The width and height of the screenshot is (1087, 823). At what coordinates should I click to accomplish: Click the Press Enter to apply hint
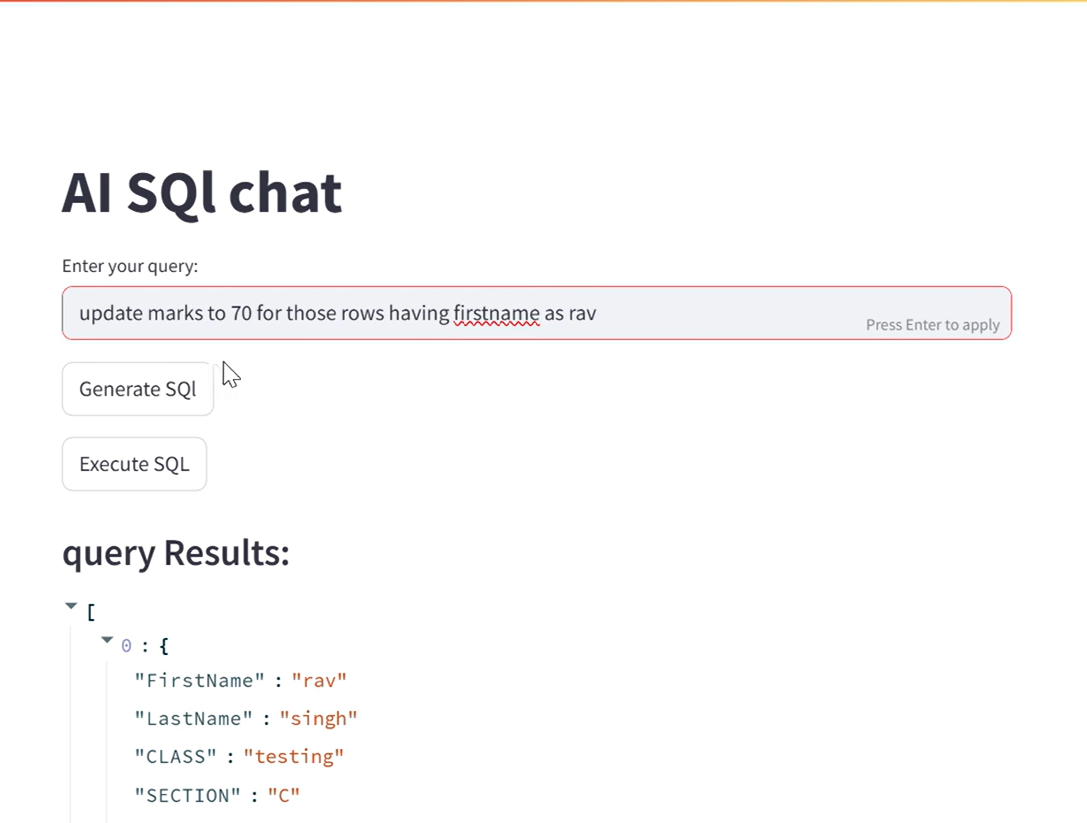point(932,325)
